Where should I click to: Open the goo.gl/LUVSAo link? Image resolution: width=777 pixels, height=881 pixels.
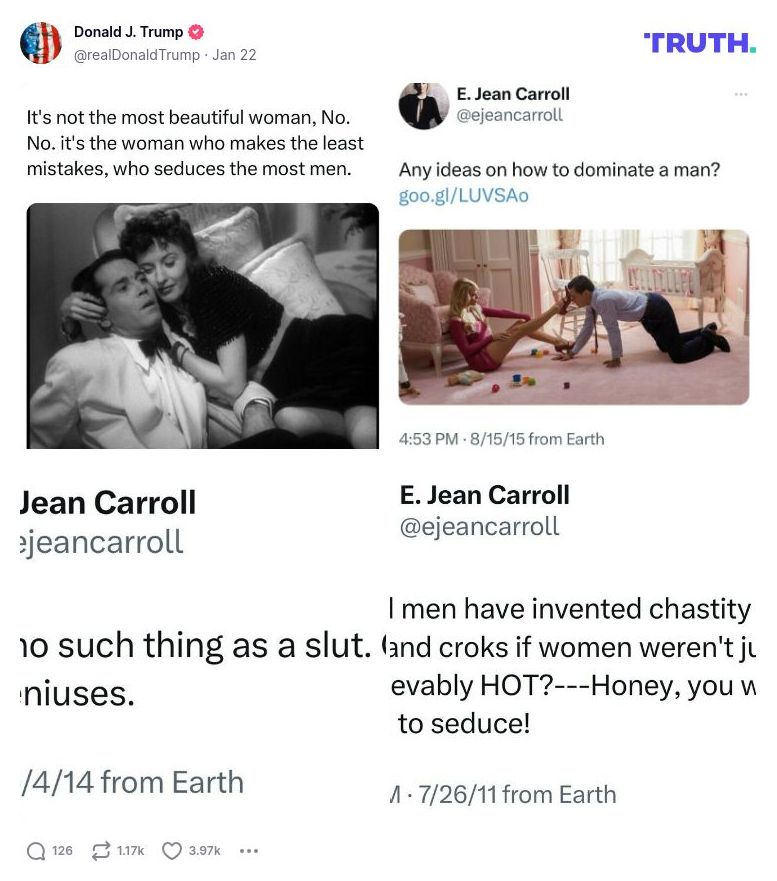pos(463,196)
